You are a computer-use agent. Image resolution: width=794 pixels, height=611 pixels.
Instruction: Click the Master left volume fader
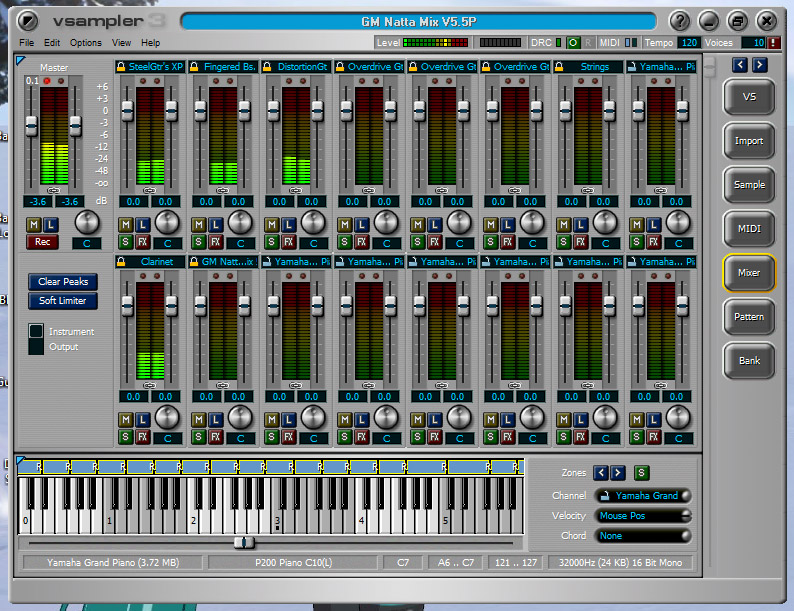tap(31, 126)
